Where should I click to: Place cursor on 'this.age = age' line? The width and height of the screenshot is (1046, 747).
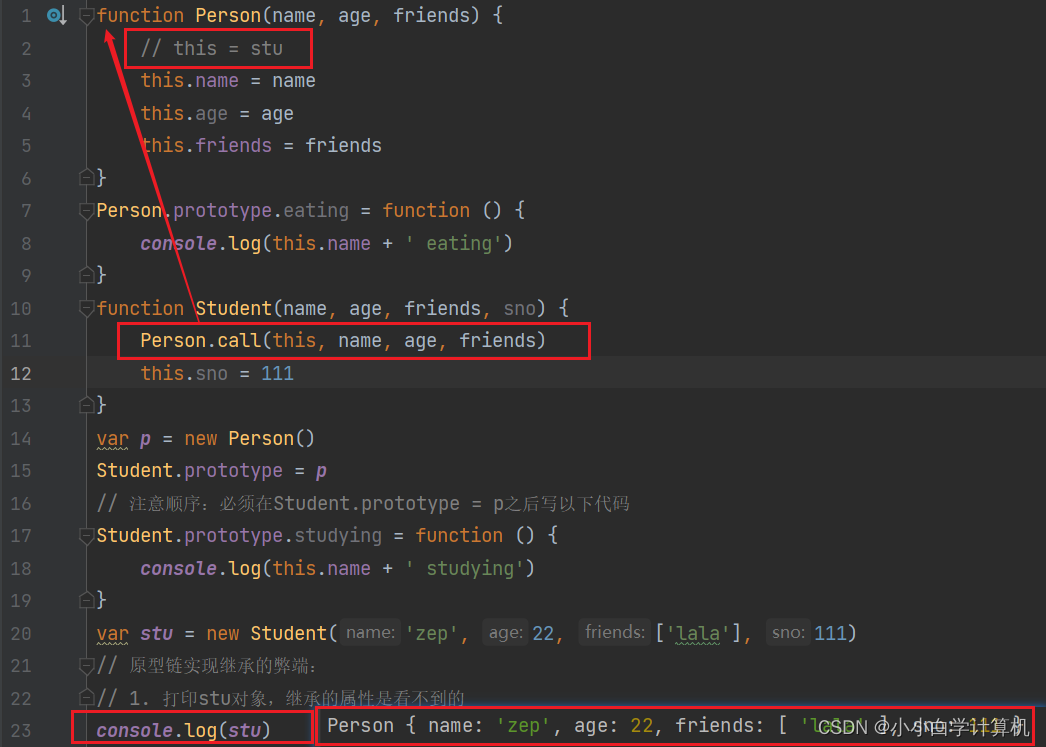217,113
